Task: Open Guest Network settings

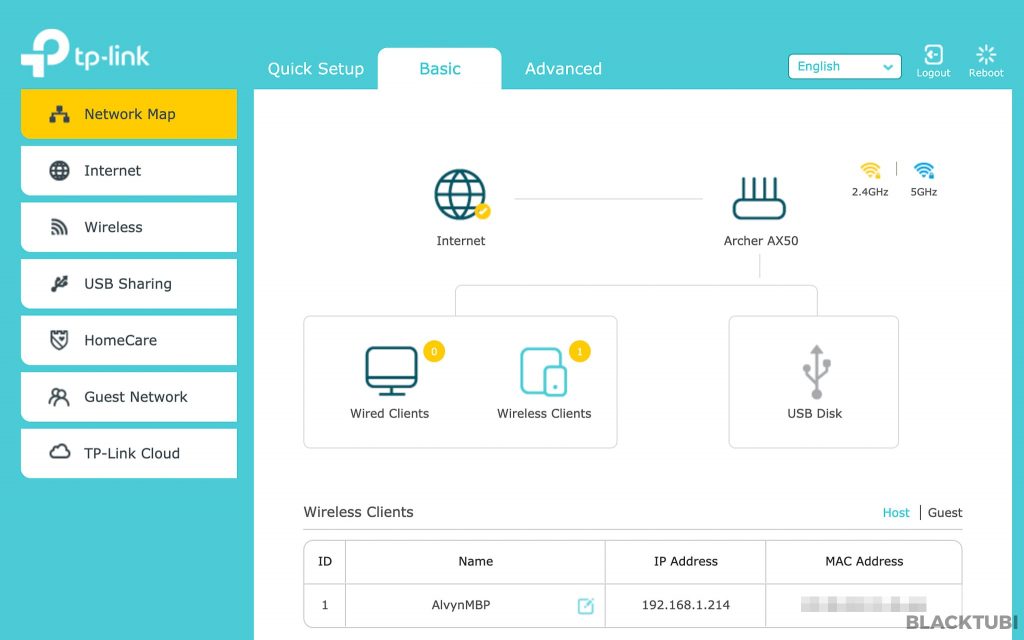Action: 129,397
